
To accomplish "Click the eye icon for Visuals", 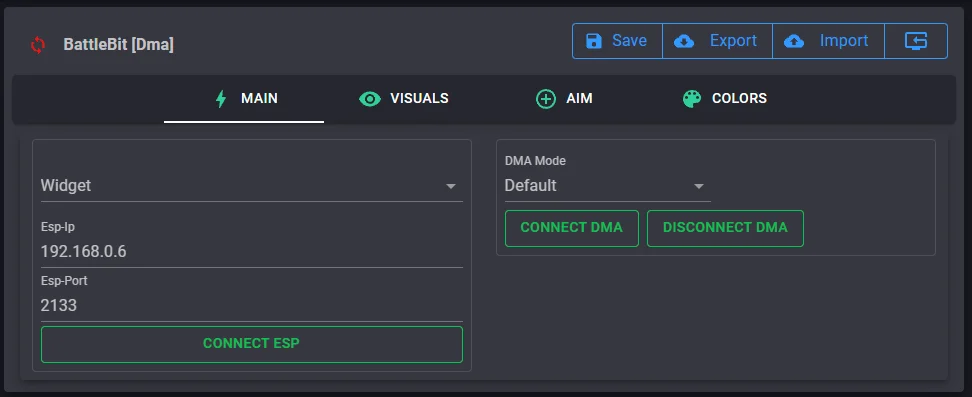I will (369, 99).
